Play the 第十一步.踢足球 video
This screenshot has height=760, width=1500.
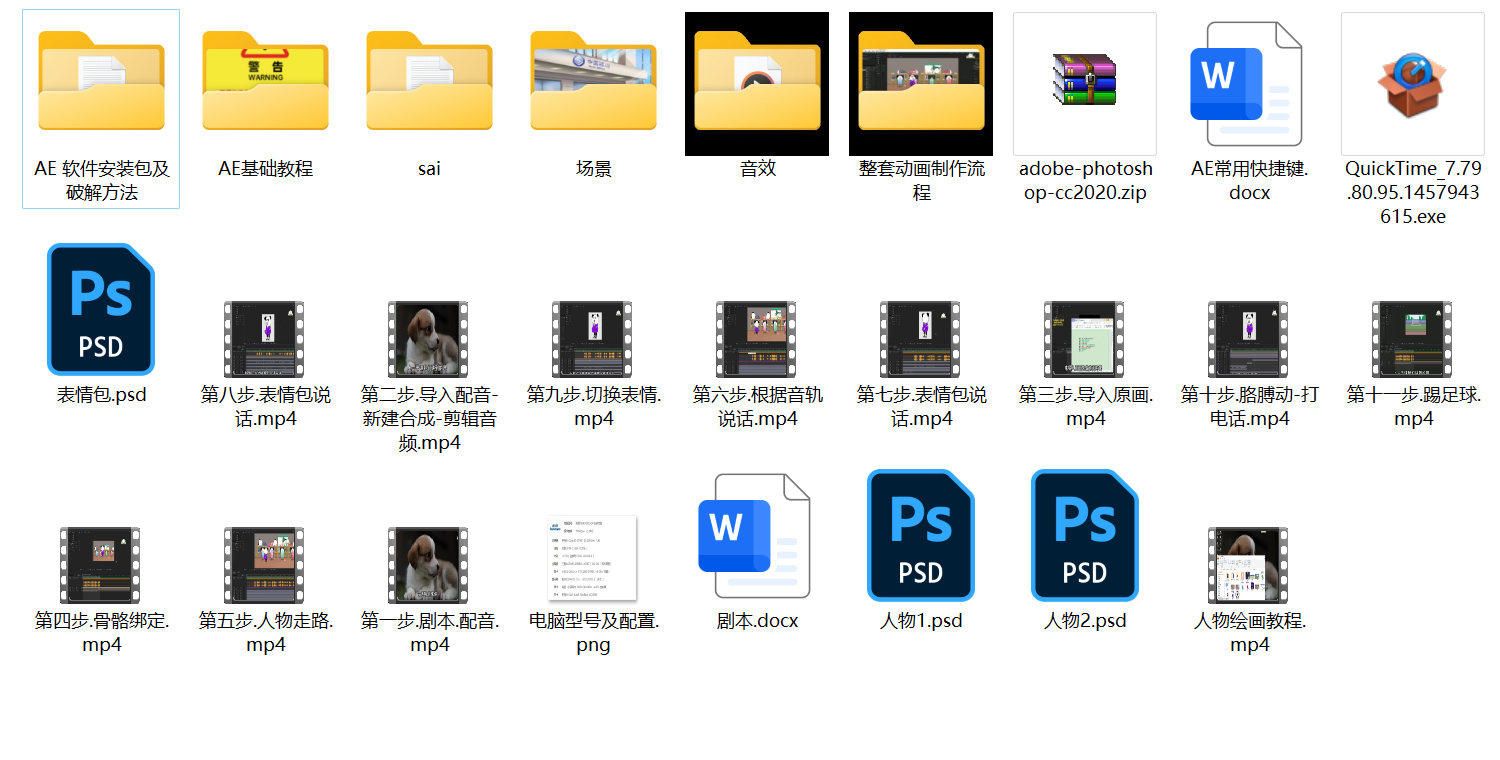1413,337
